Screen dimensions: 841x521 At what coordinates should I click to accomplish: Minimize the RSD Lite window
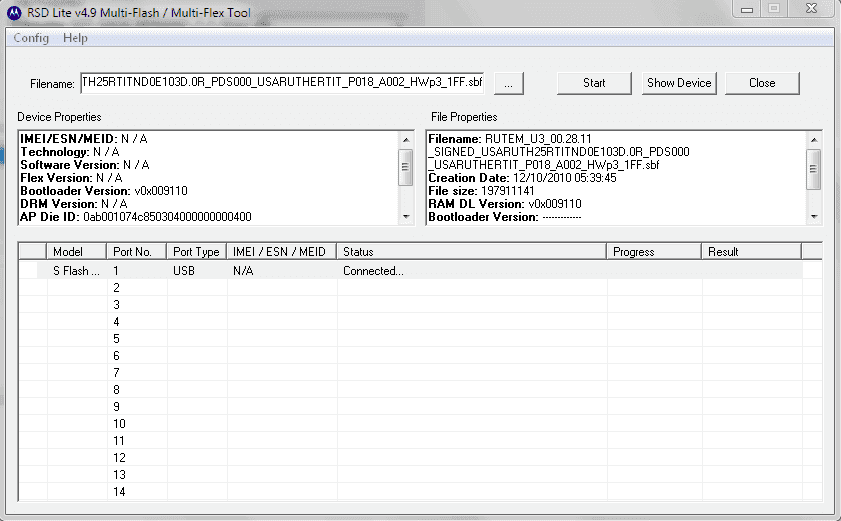[x=747, y=9]
